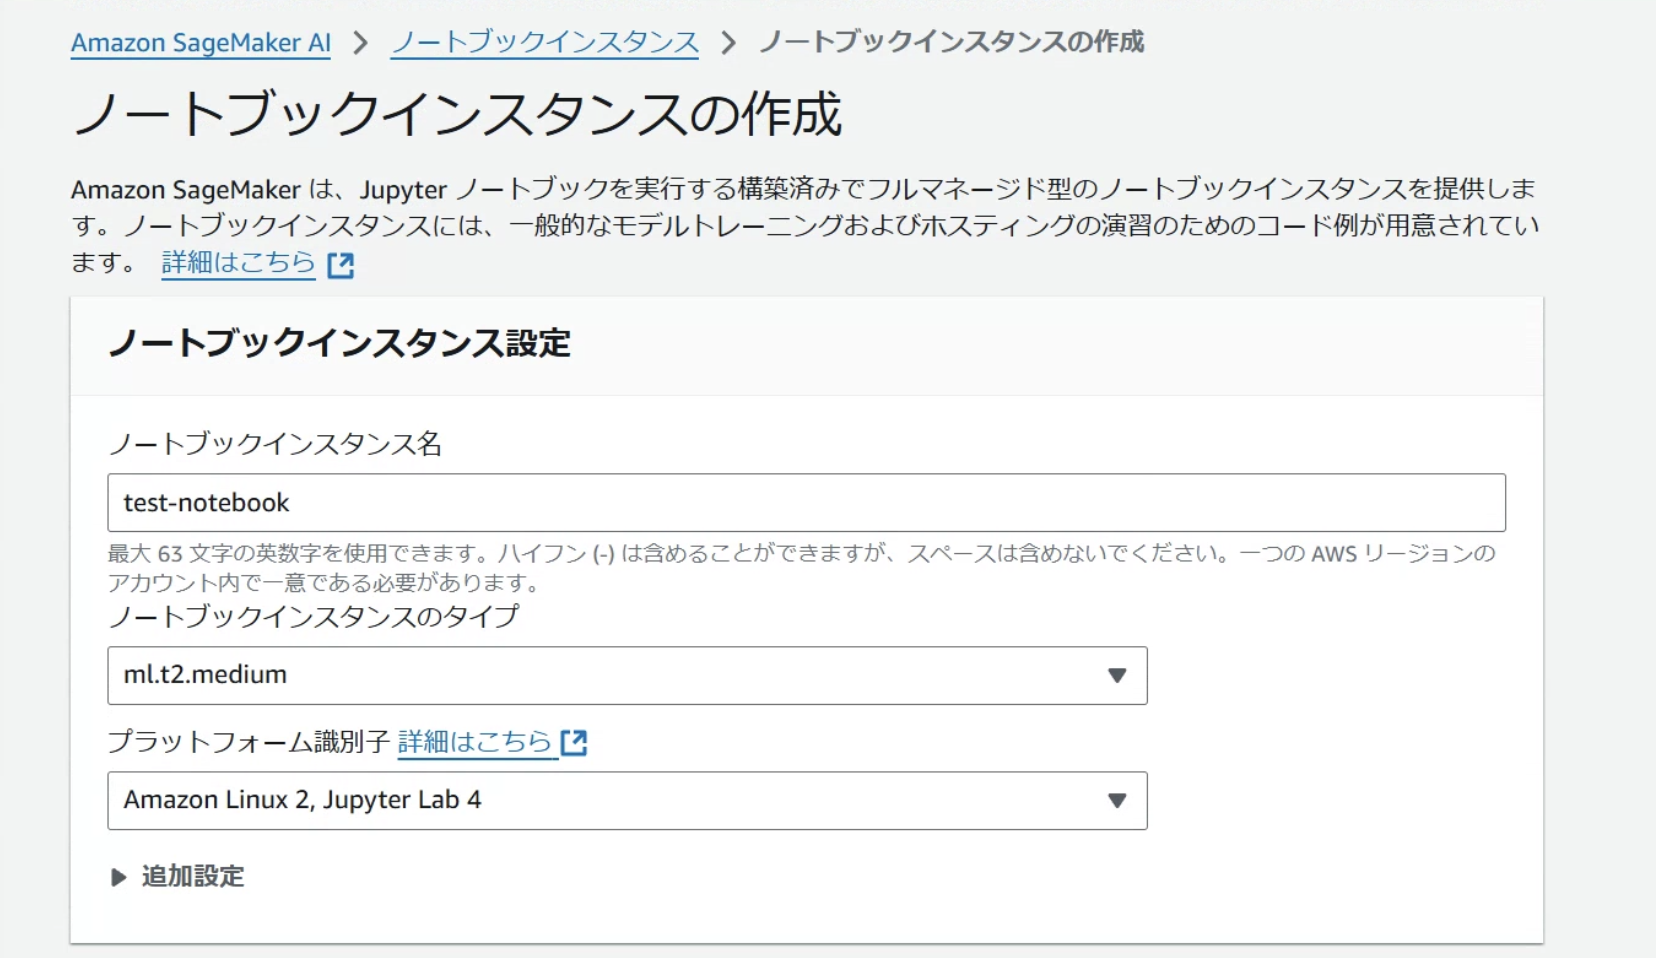Click inside the test-notebook text box
Image resolution: width=1656 pixels, height=958 pixels.
pyautogui.click(x=400, y=503)
